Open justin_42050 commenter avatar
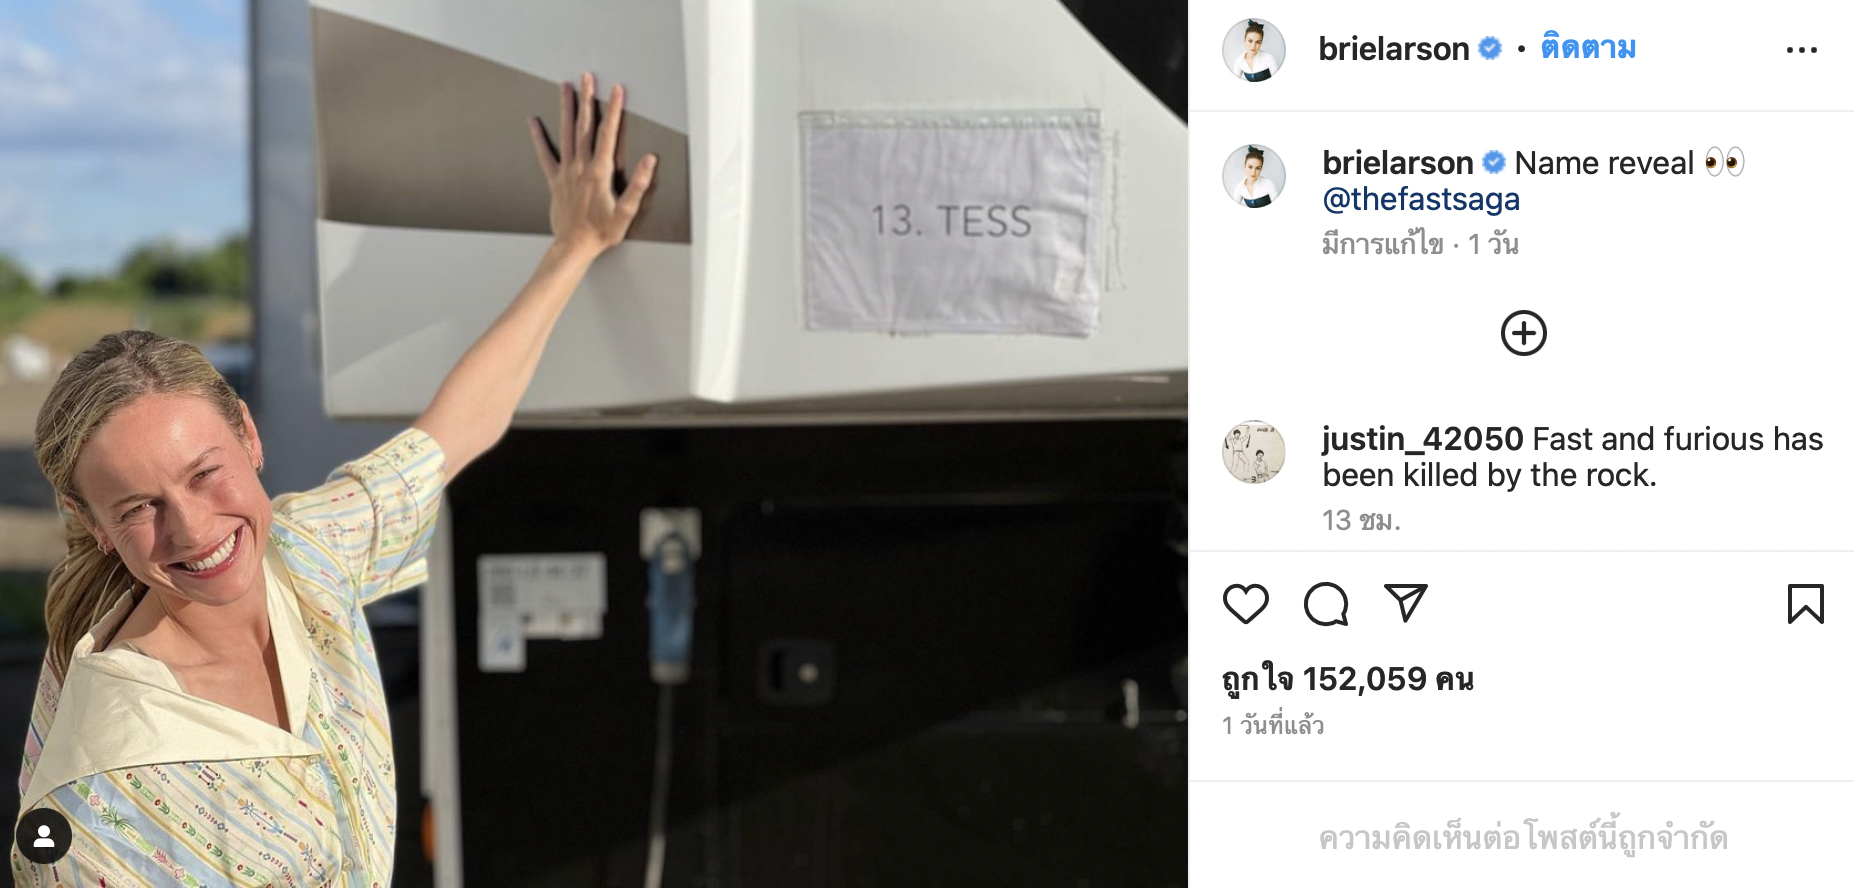Image resolution: width=1854 pixels, height=888 pixels. tap(1253, 452)
